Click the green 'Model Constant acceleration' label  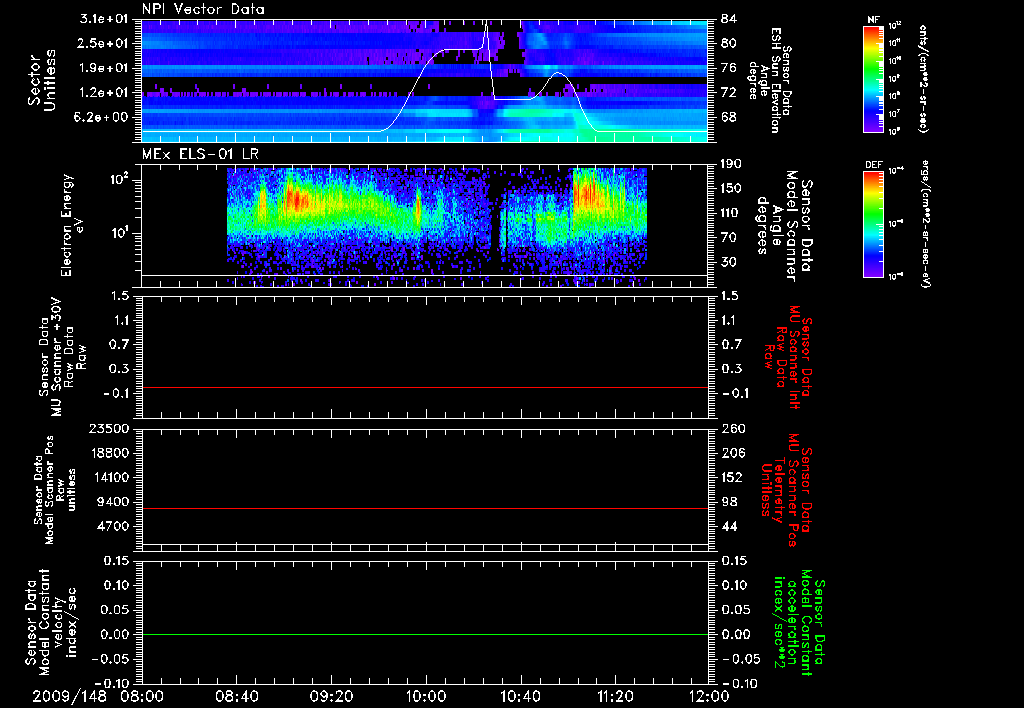(798, 622)
